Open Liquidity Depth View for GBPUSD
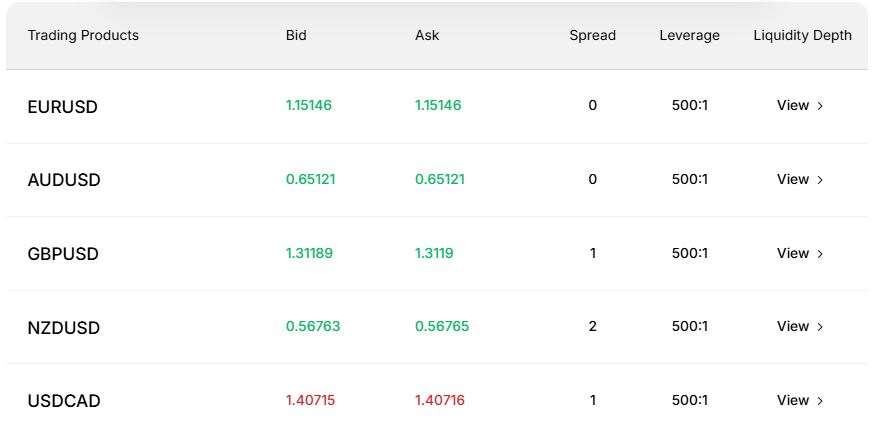The width and height of the screenshot is (890, 429). point(800,253)
